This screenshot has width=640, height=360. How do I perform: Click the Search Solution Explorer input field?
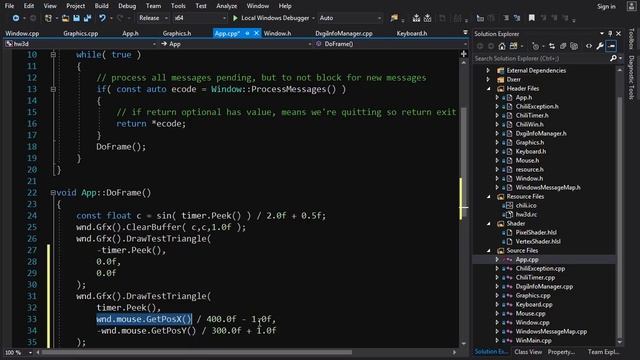(x=541, y=58)
